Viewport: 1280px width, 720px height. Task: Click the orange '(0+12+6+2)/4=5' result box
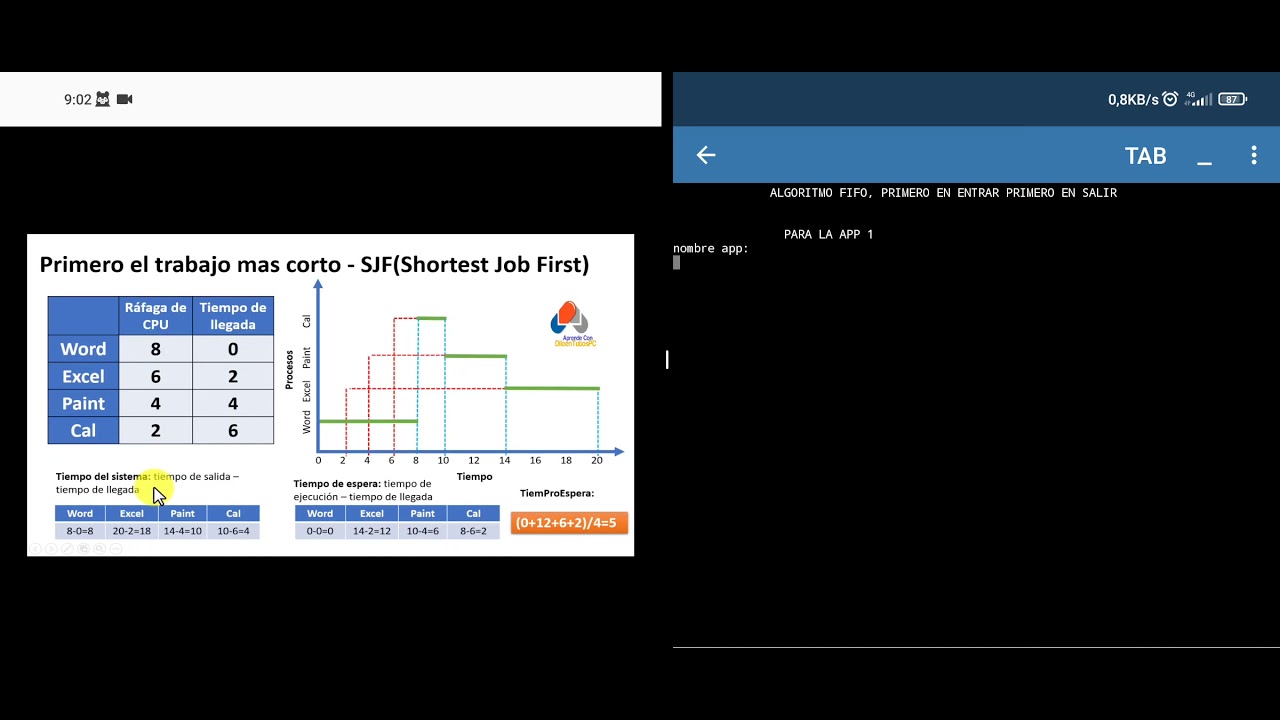569,523
